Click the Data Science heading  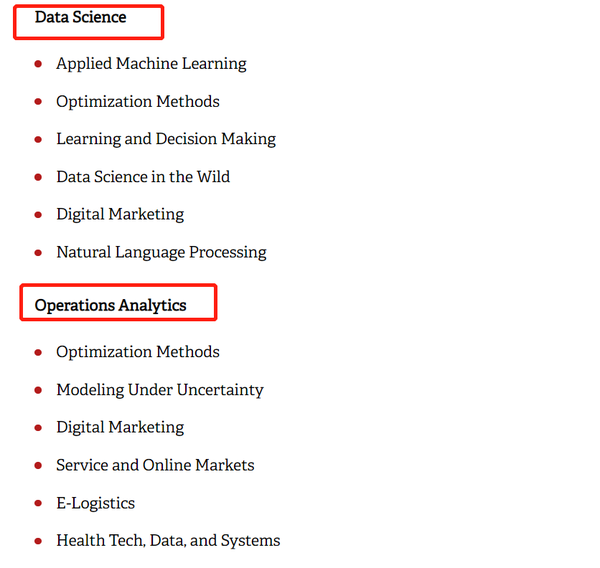pos(80,17)
